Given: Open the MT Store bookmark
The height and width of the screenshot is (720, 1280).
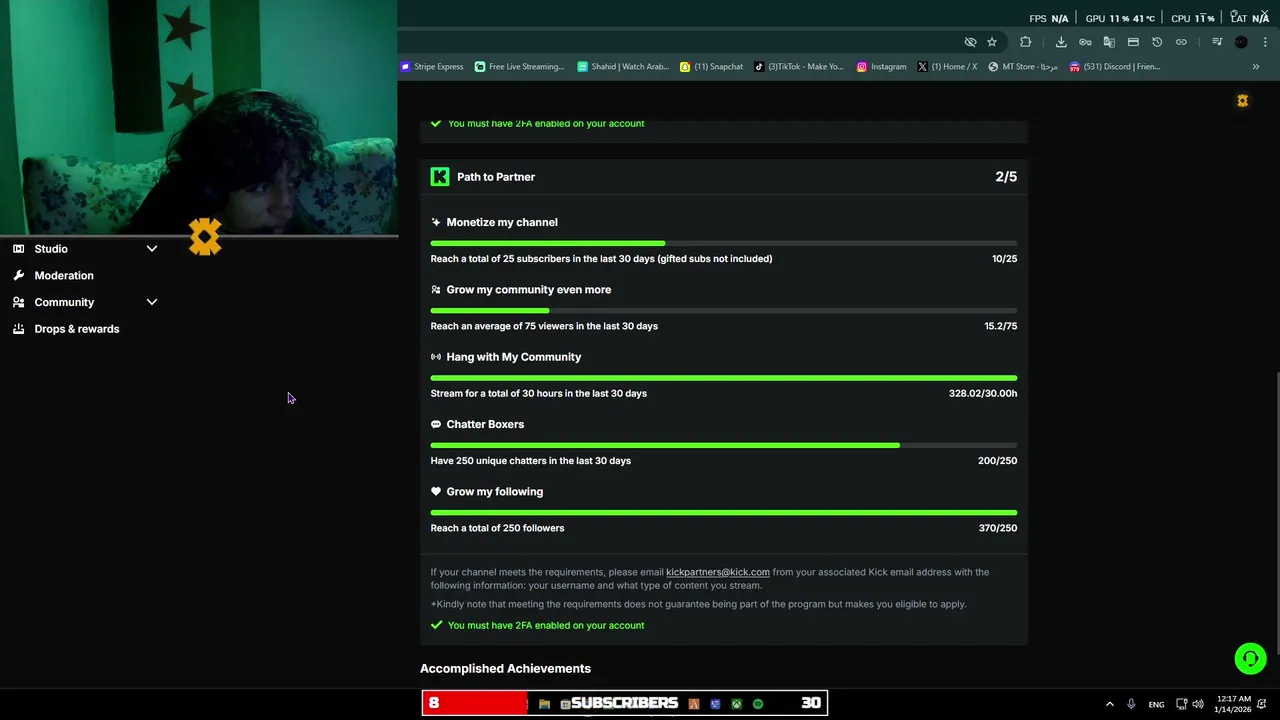Looking at the screenshot, I should [x=1023, y=67].
